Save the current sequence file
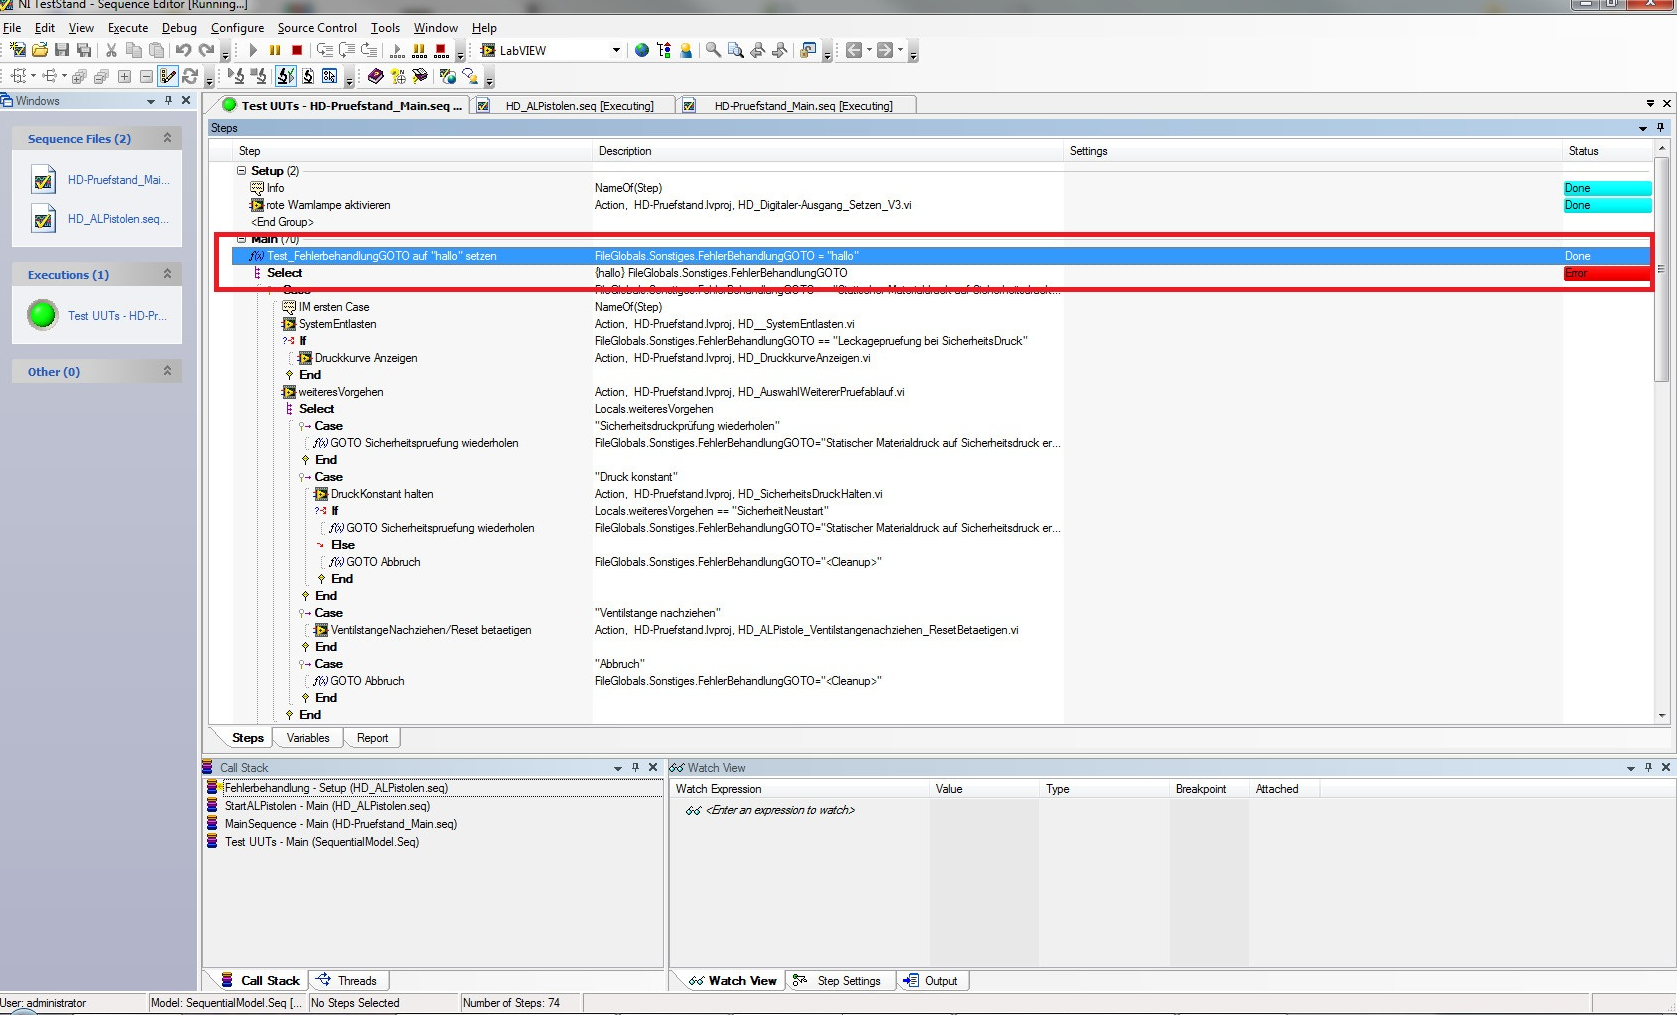 pos(62,50)
